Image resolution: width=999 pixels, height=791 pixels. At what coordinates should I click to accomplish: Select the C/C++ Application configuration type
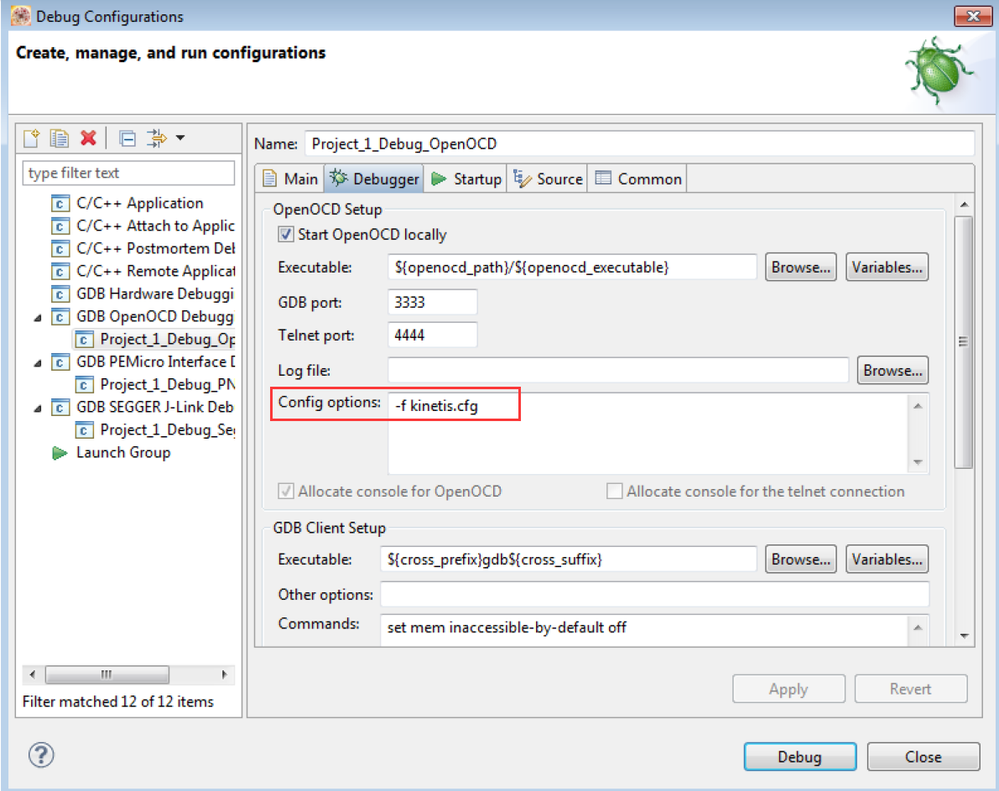point(139,203)
